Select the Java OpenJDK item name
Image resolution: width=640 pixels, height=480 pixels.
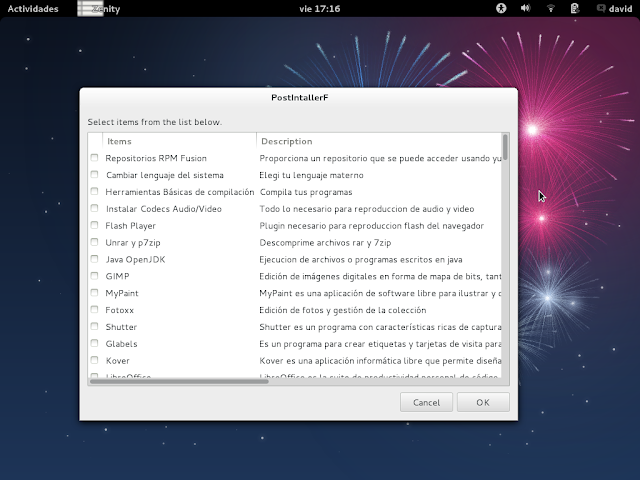point(136,260)
